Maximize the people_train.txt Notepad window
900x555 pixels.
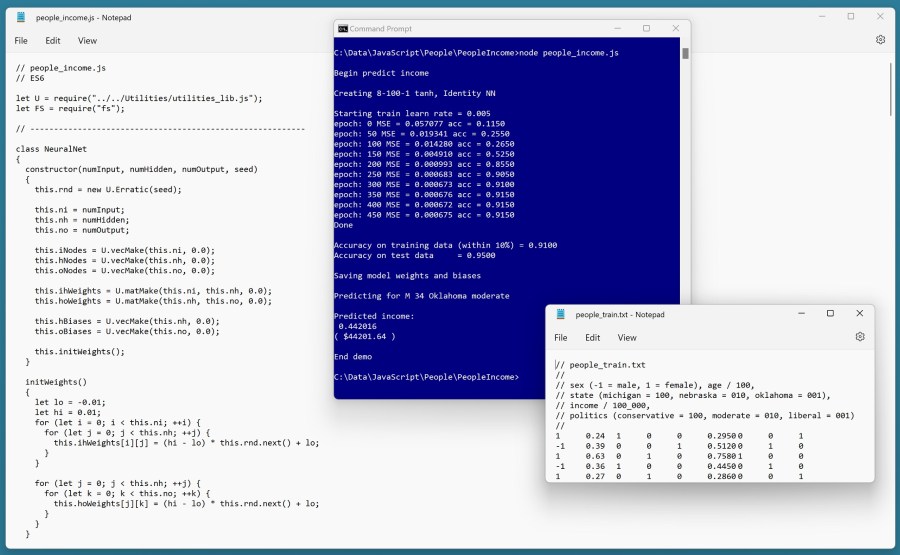point(830,313)
